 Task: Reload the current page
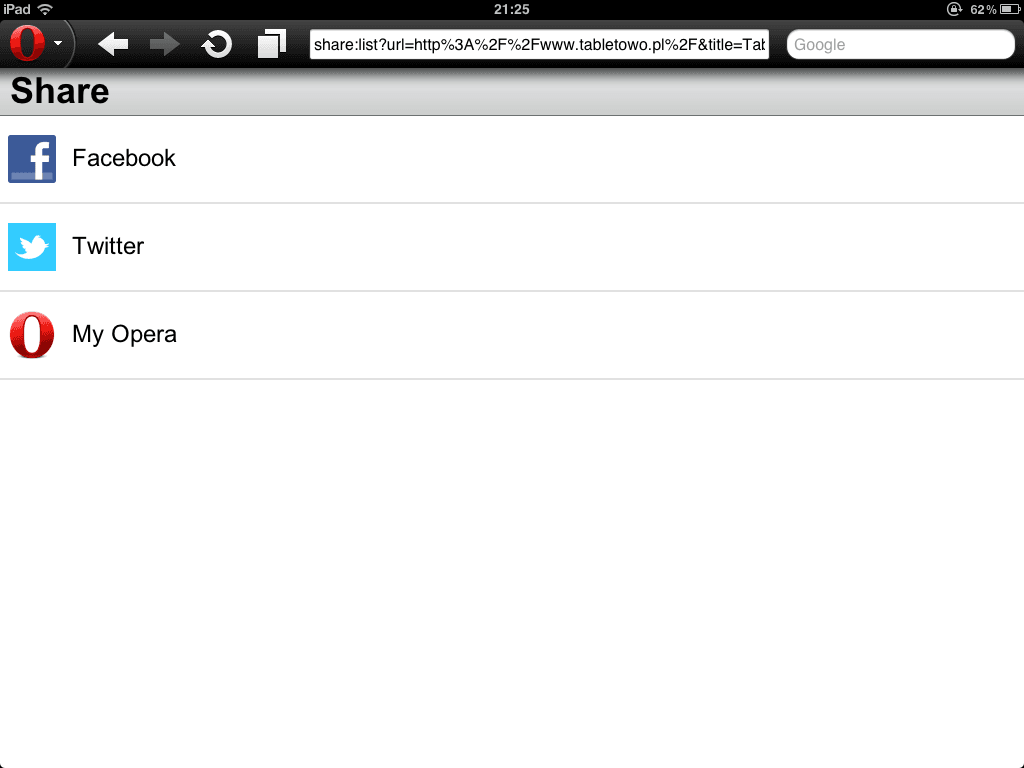[216, 44]
